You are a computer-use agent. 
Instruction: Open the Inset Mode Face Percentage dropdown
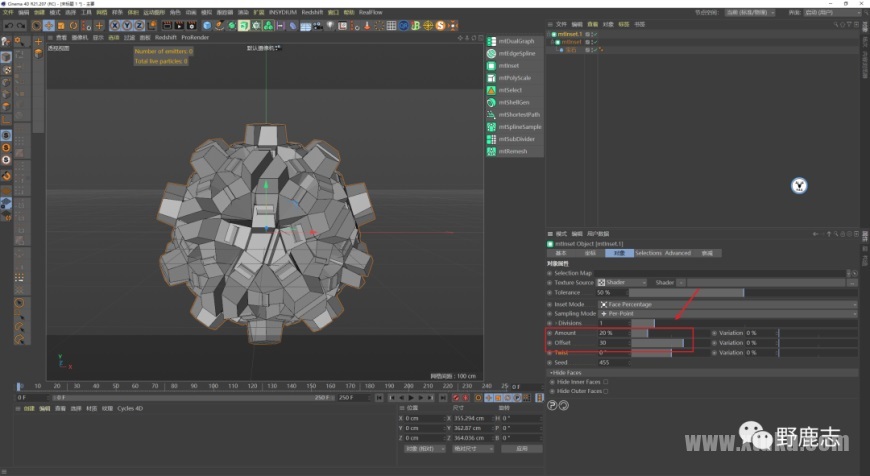[x=728, y=304]
